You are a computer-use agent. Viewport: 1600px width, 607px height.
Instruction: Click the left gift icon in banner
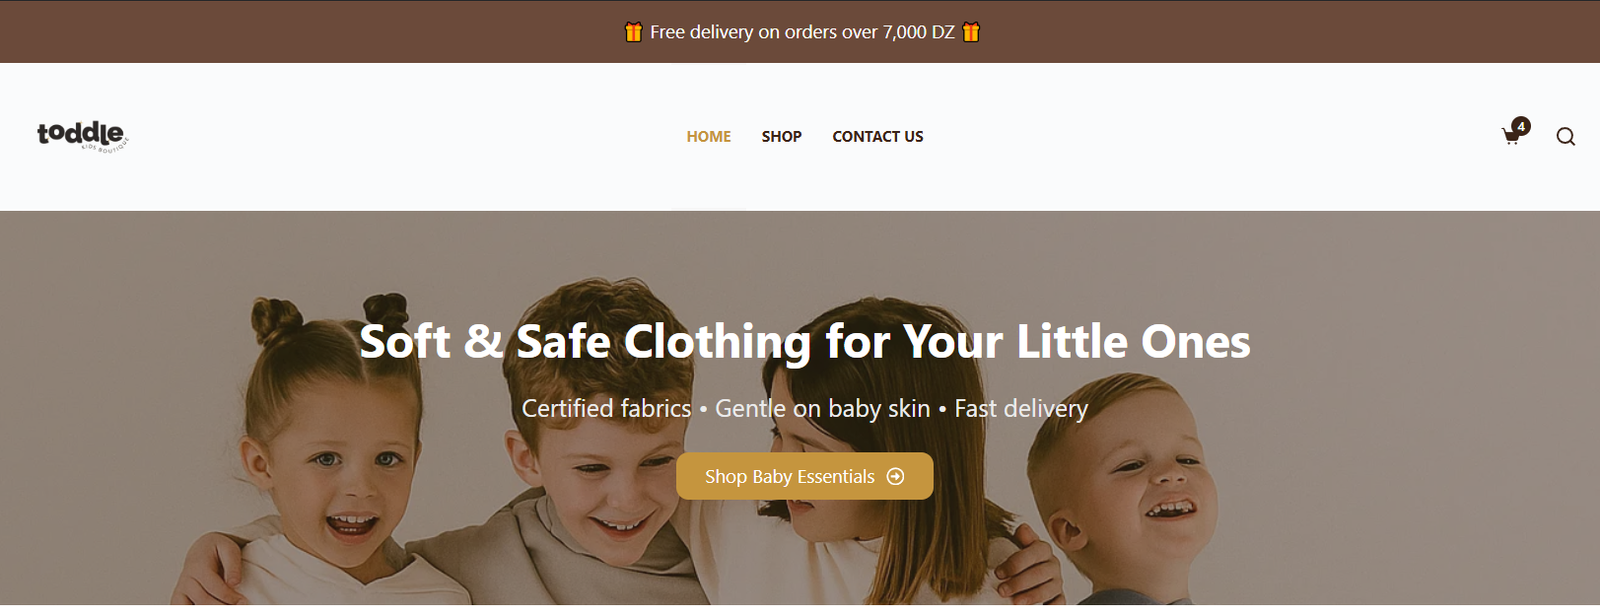click(x=633, y=32)
